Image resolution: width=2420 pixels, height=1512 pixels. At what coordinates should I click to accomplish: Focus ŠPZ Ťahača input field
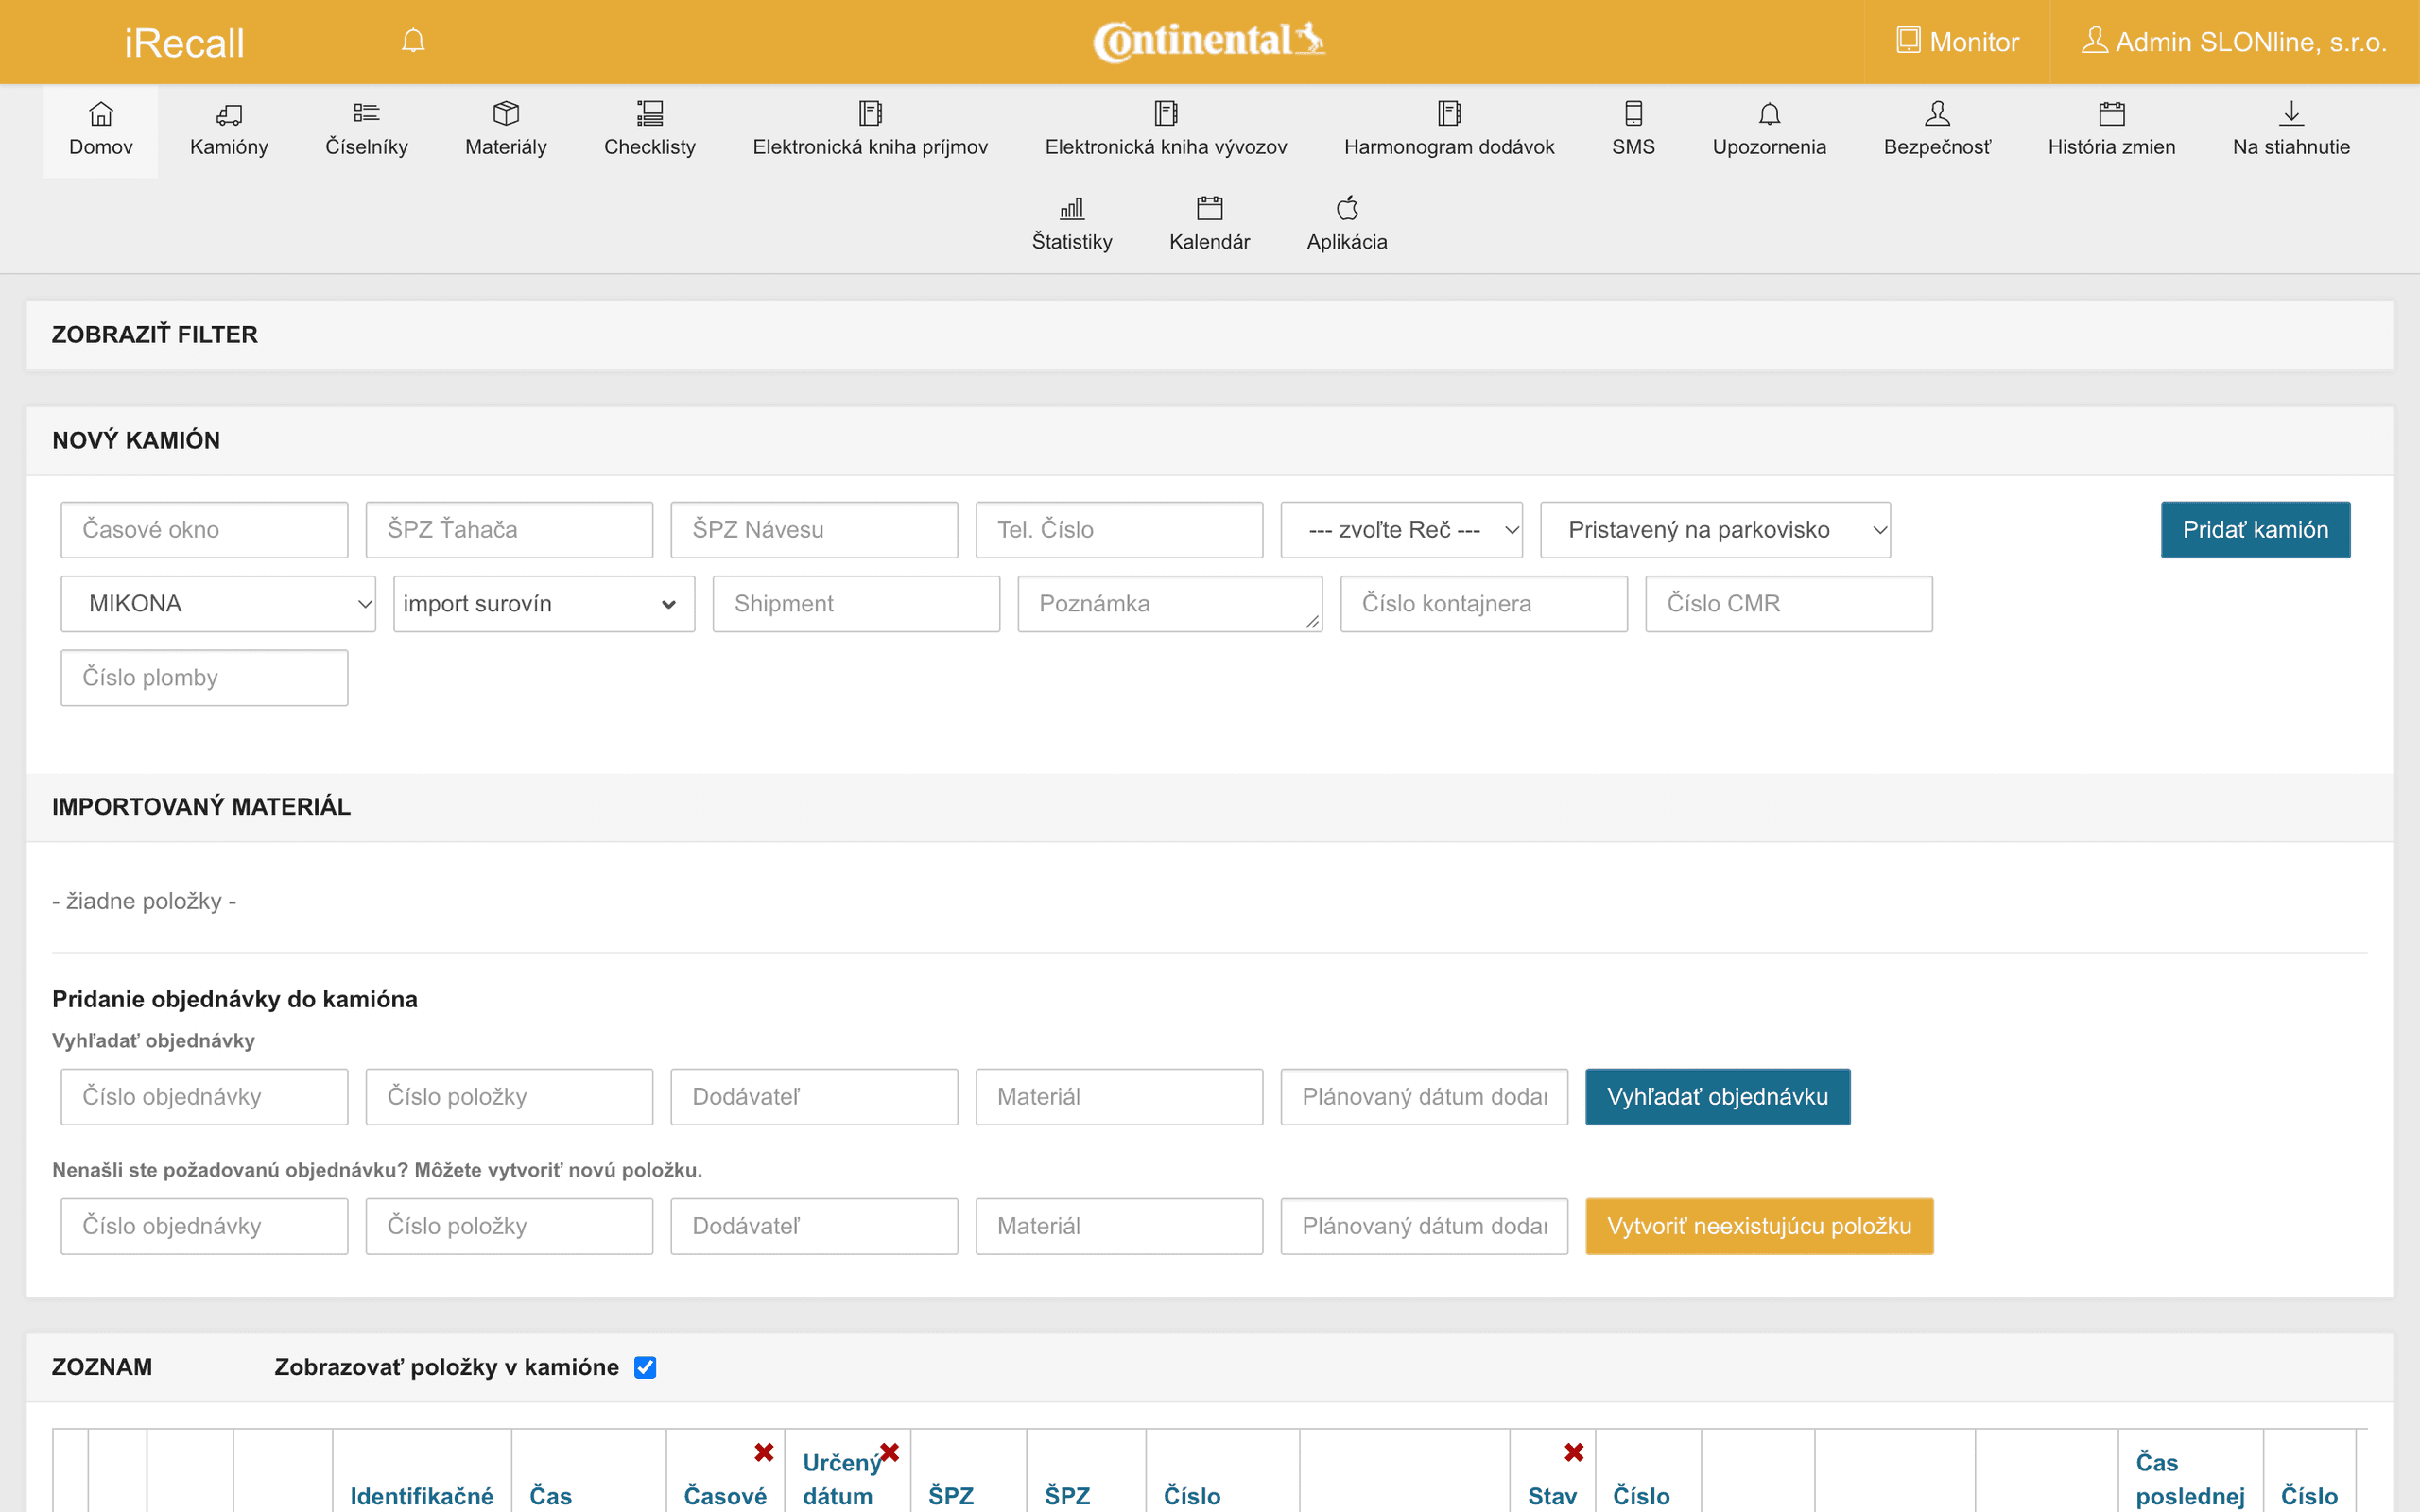(x=509, y=530)
